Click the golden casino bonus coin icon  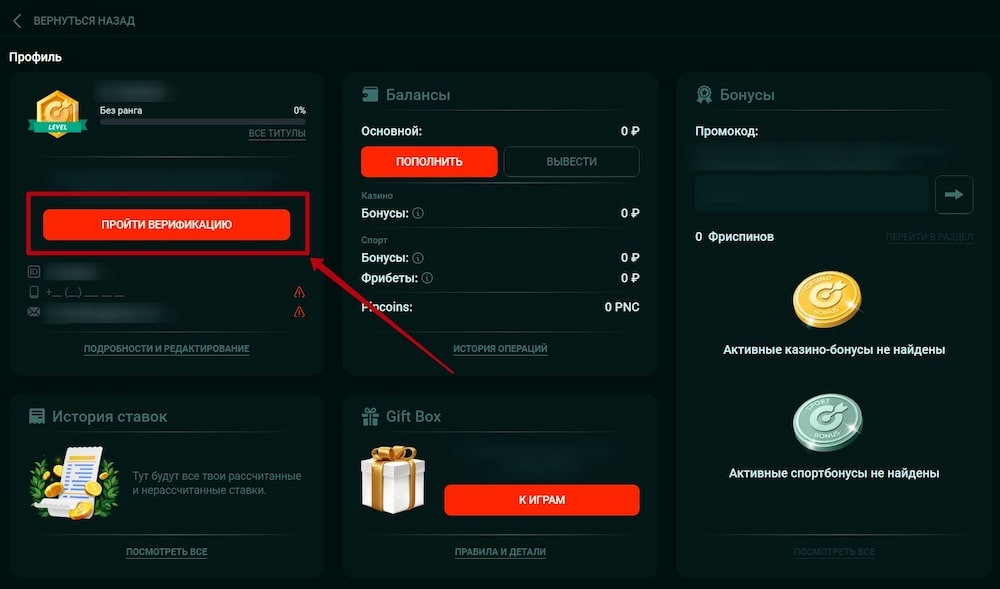[x=828, y=298]
